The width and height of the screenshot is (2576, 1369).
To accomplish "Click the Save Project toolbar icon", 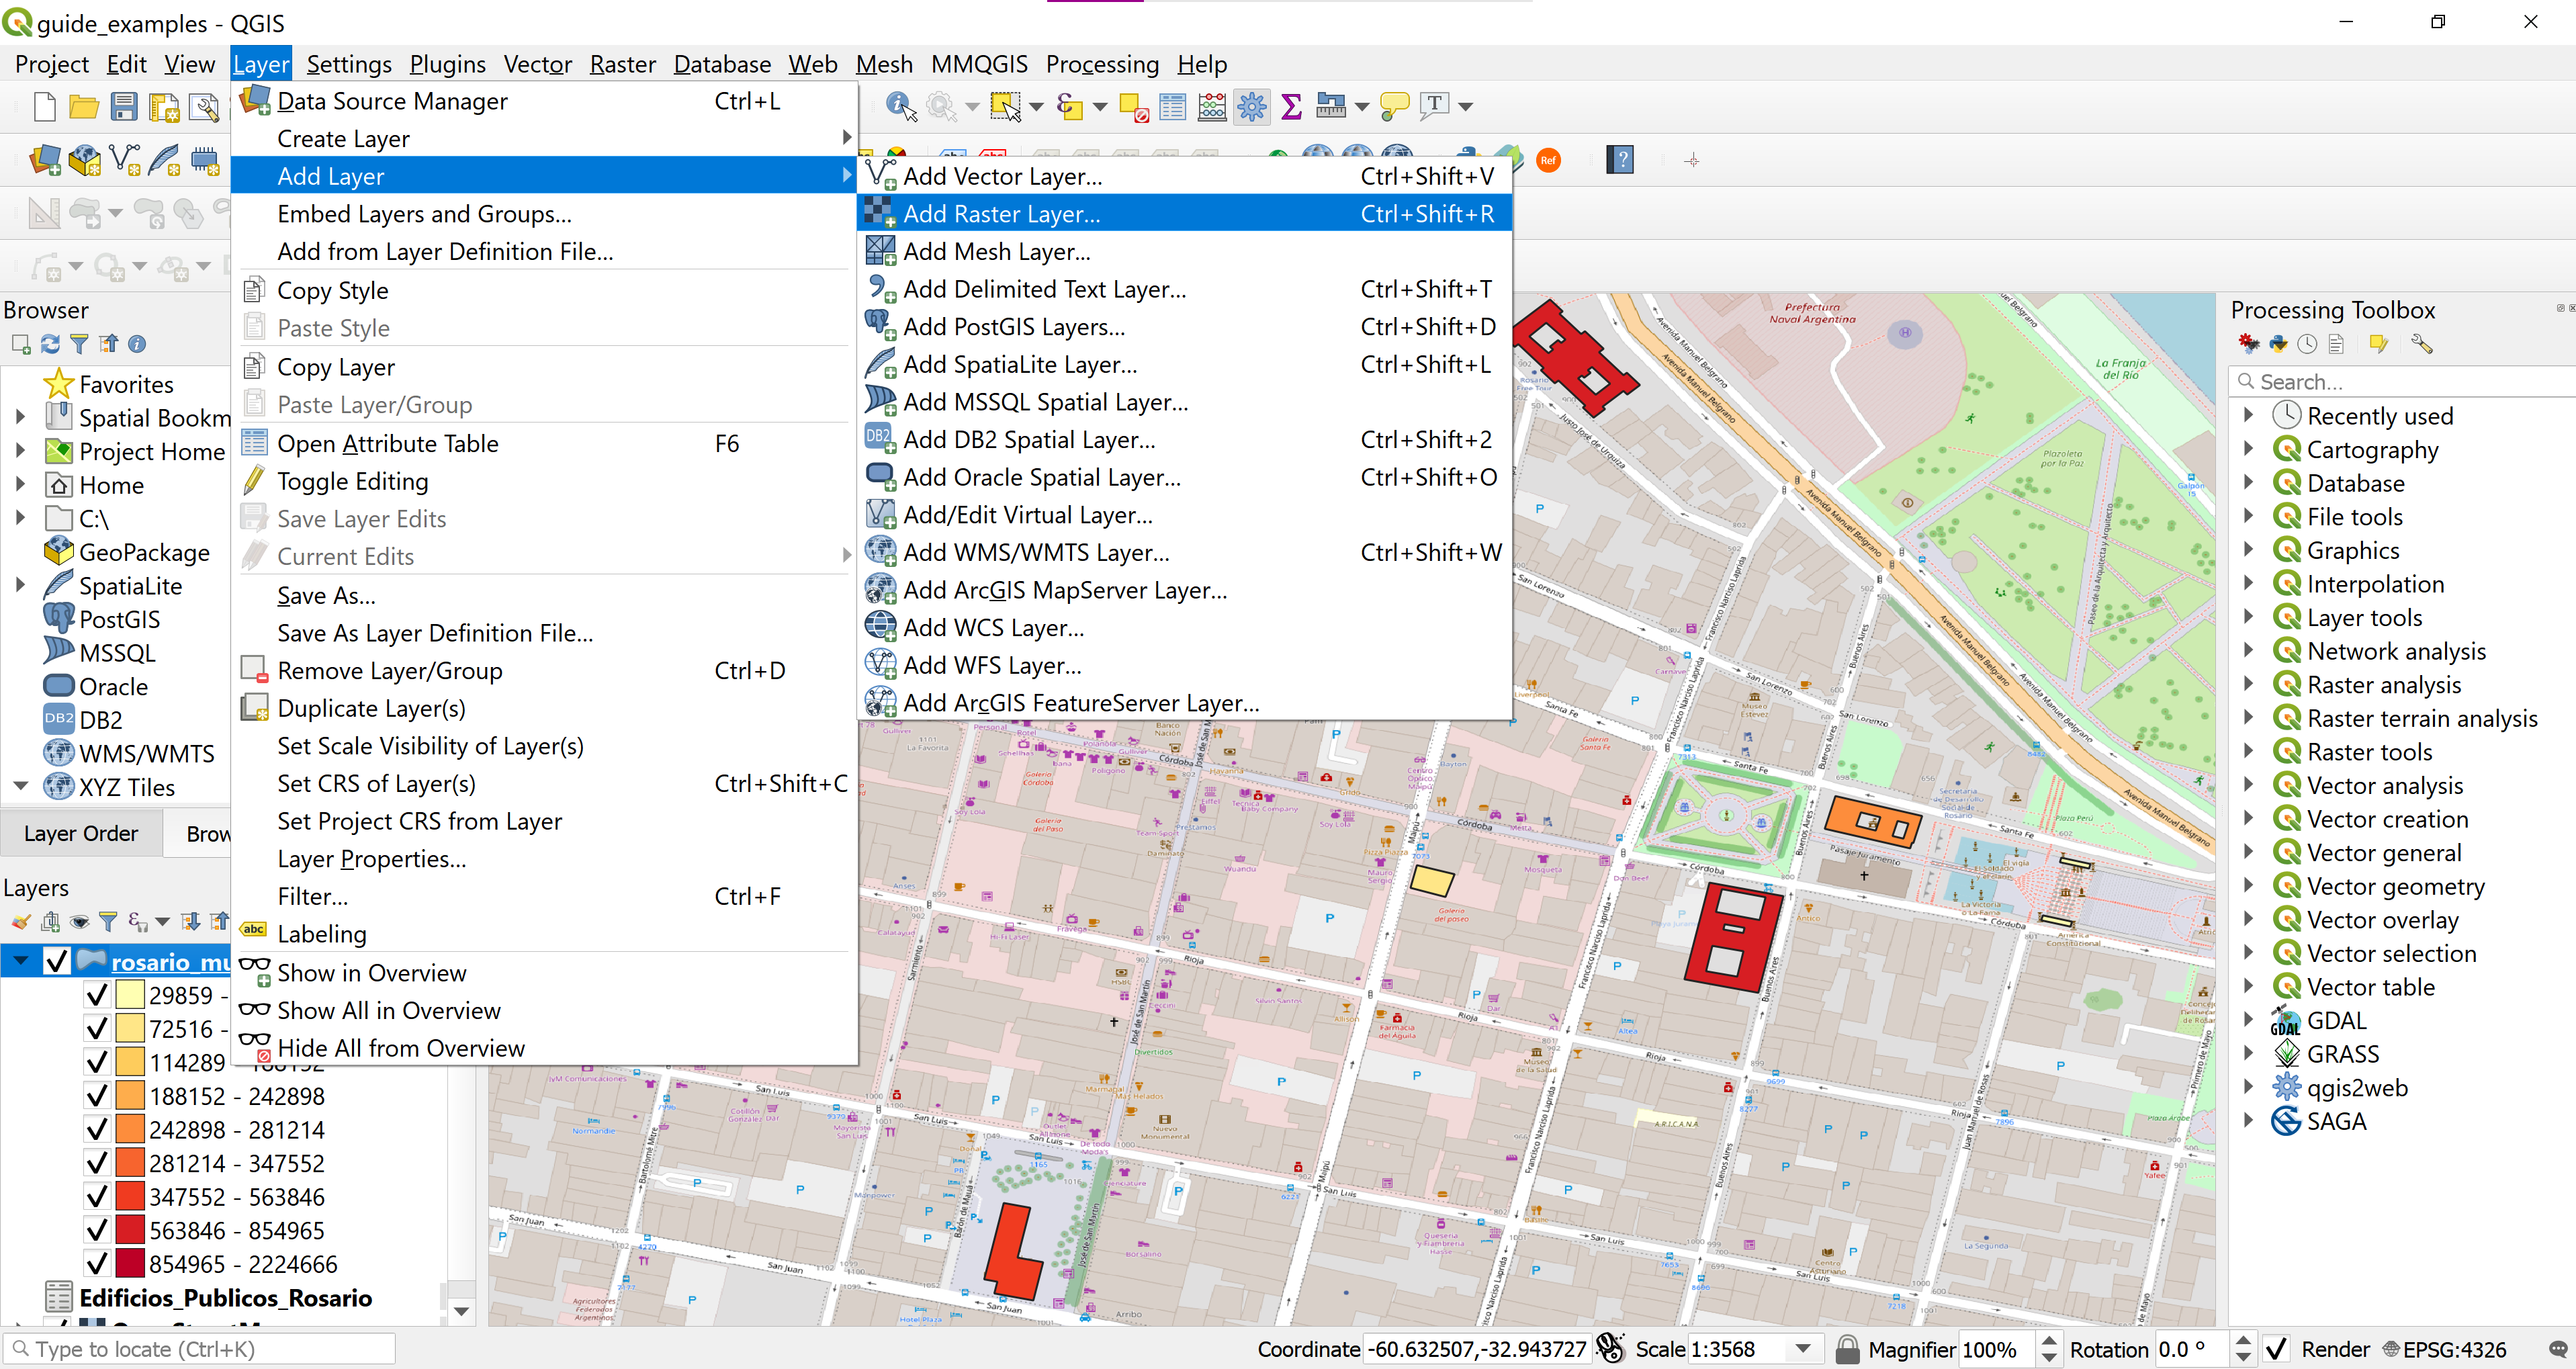I will point(124,106).
